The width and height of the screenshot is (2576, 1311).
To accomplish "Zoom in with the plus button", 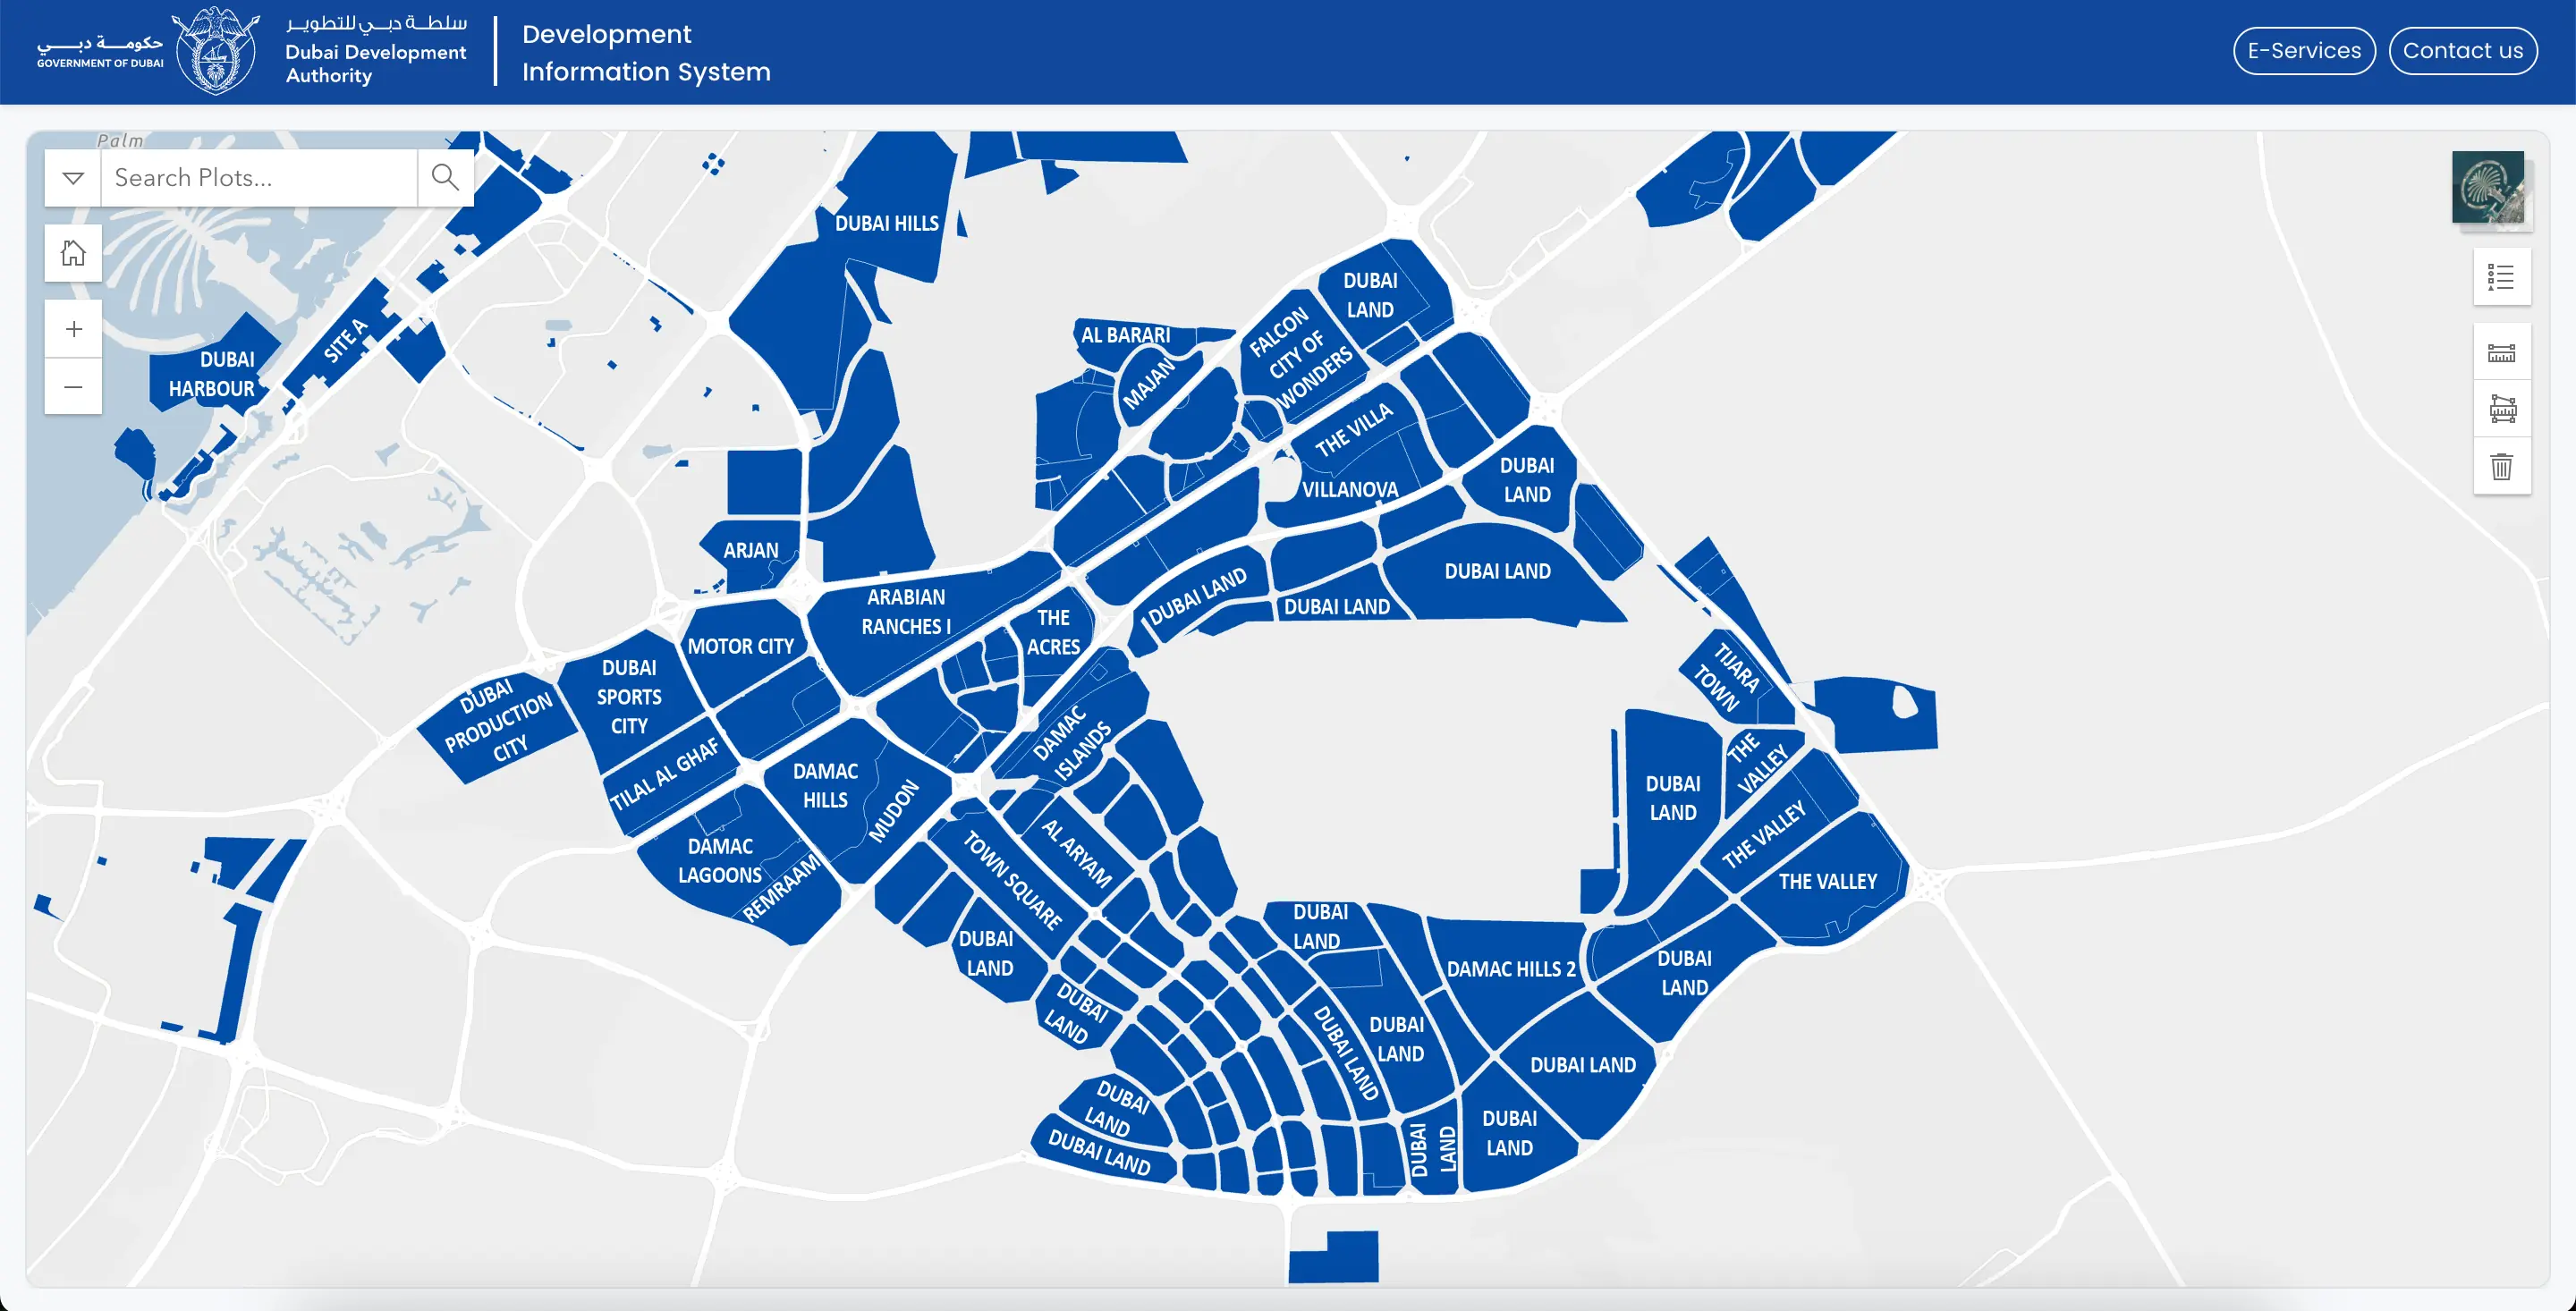I will [73, 329].
